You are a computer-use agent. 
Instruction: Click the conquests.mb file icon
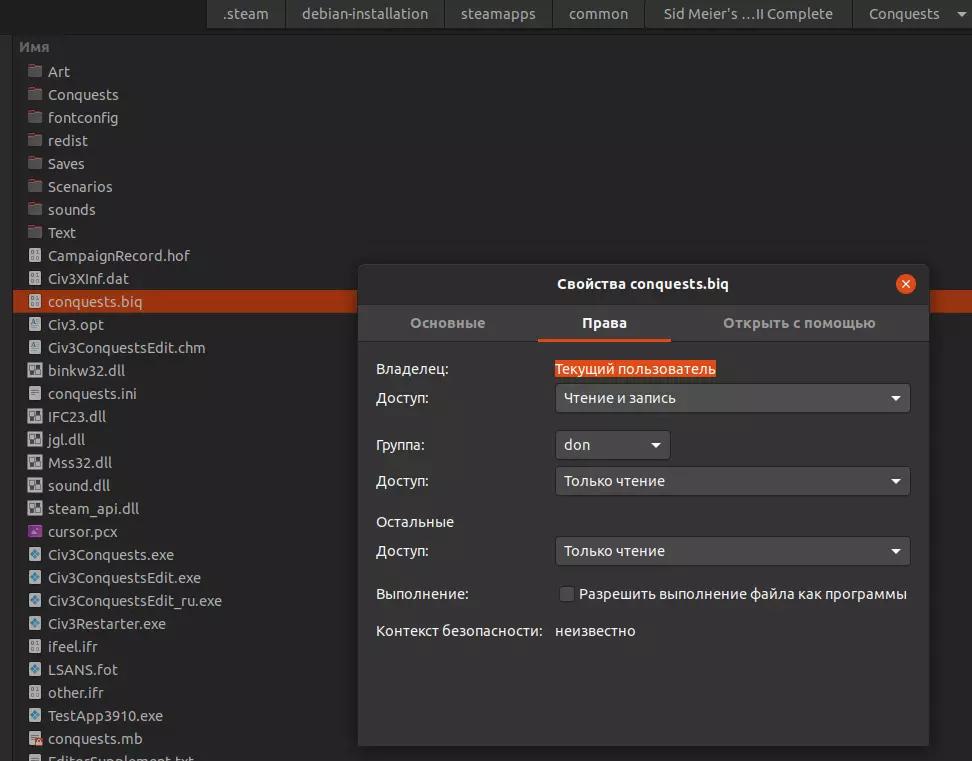[x=35, y=739]
